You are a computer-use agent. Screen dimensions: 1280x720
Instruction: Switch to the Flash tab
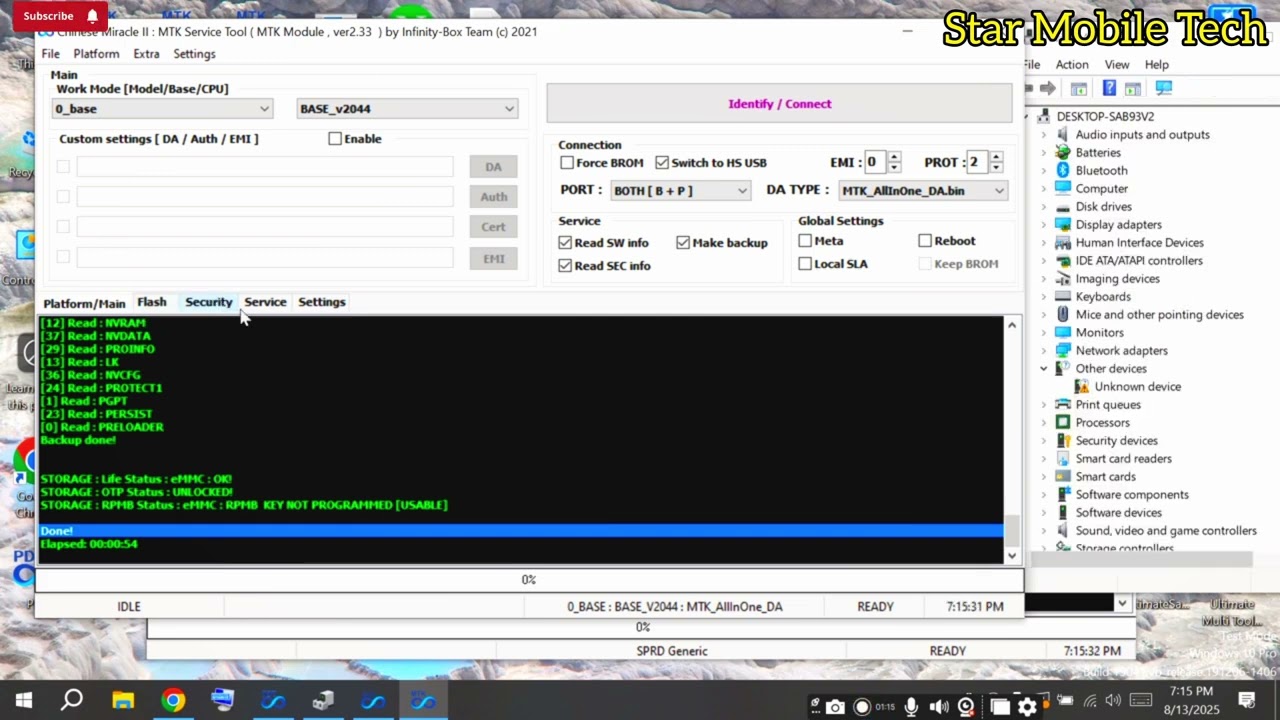tap(152, 302)
